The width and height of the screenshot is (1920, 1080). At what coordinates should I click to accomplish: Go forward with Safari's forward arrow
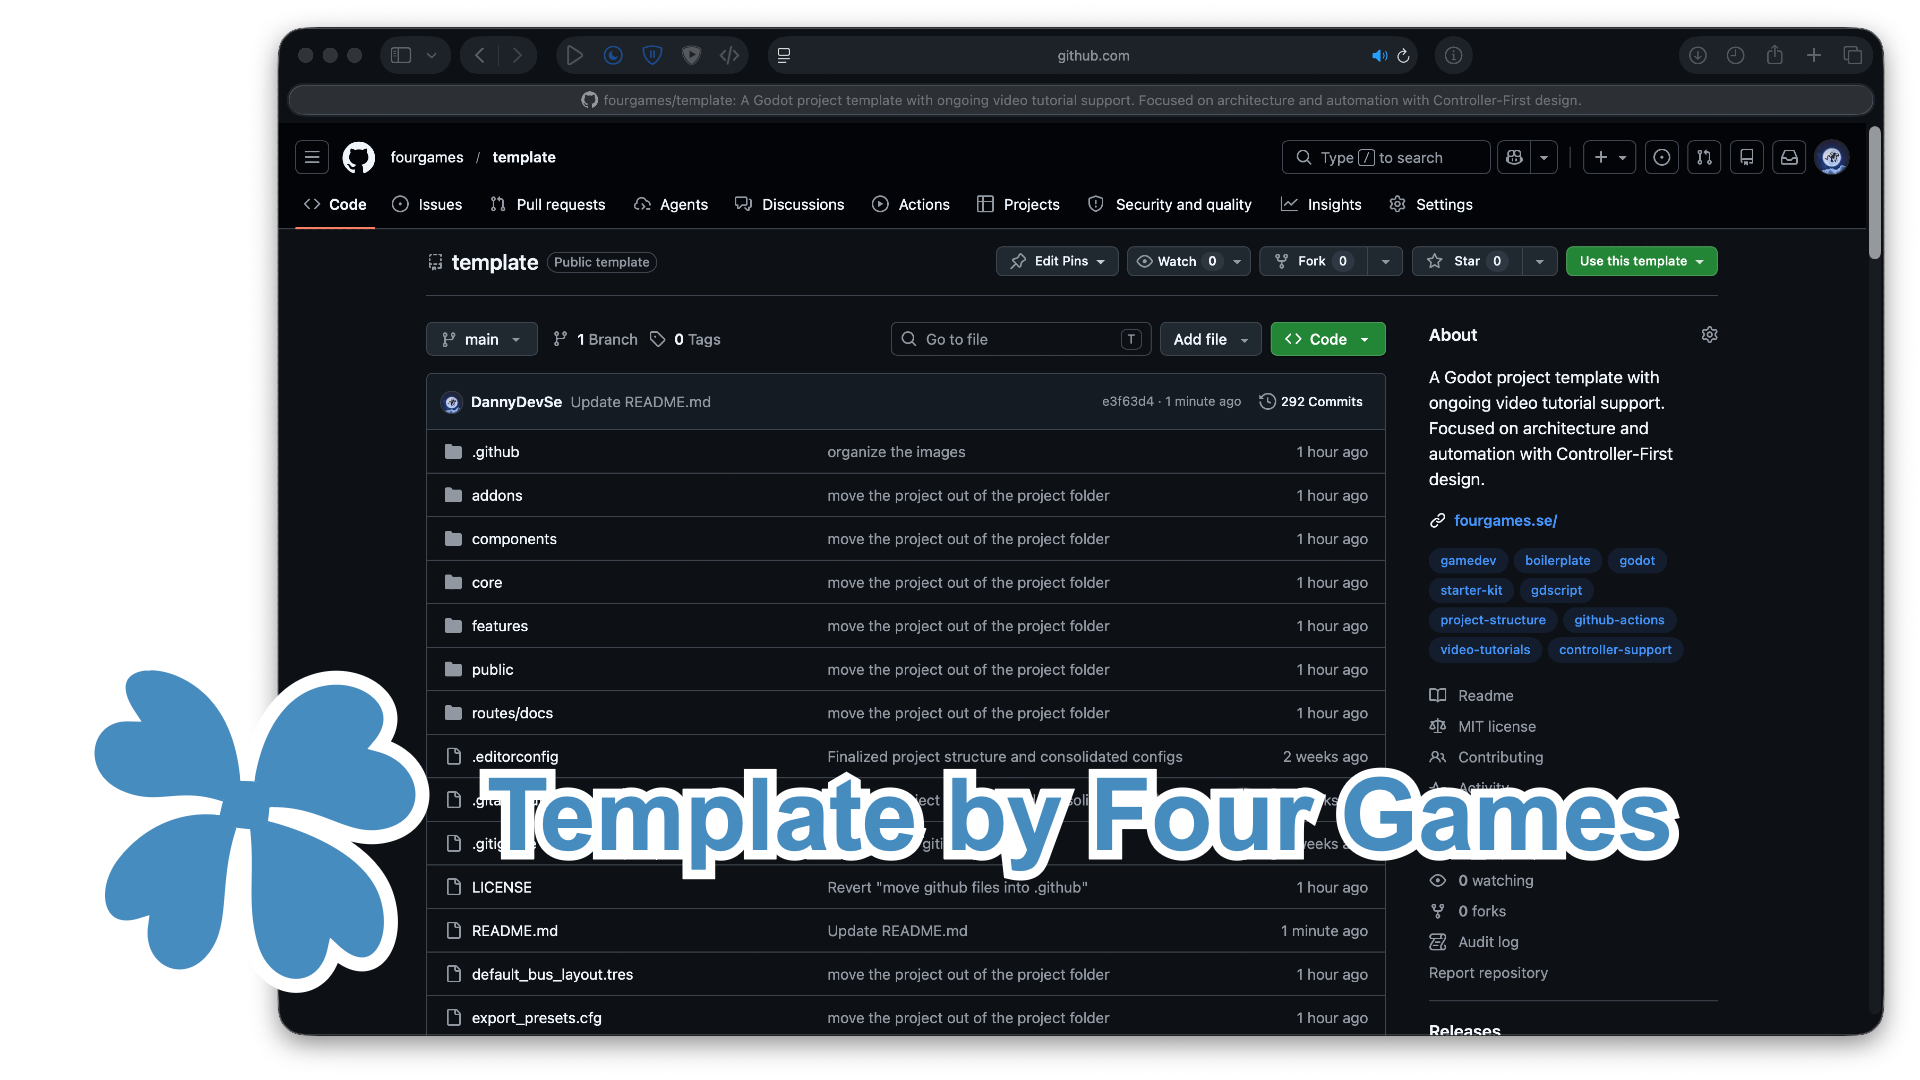coord(517,56)
